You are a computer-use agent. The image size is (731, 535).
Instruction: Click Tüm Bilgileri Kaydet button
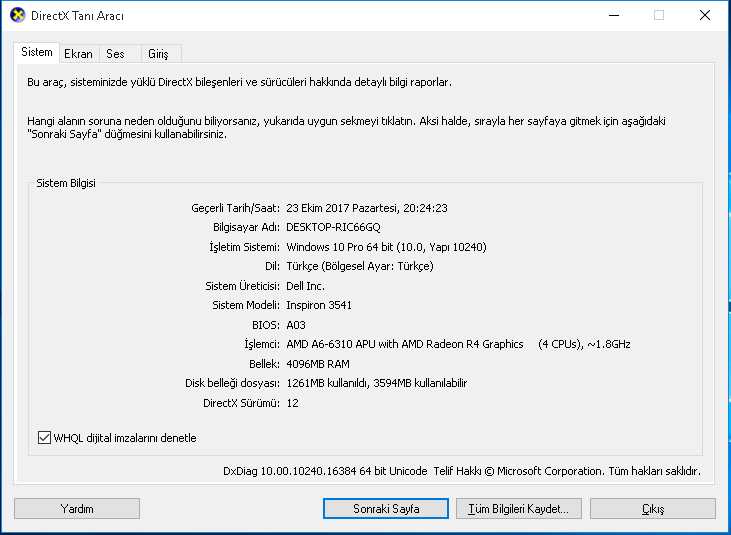tap(519, 508)
